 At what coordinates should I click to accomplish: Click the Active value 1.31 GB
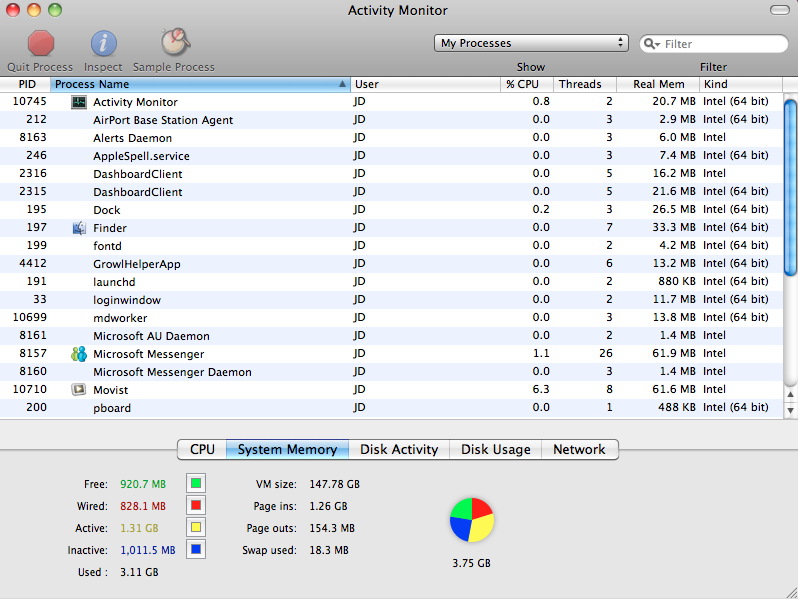[x=139, y=528]
